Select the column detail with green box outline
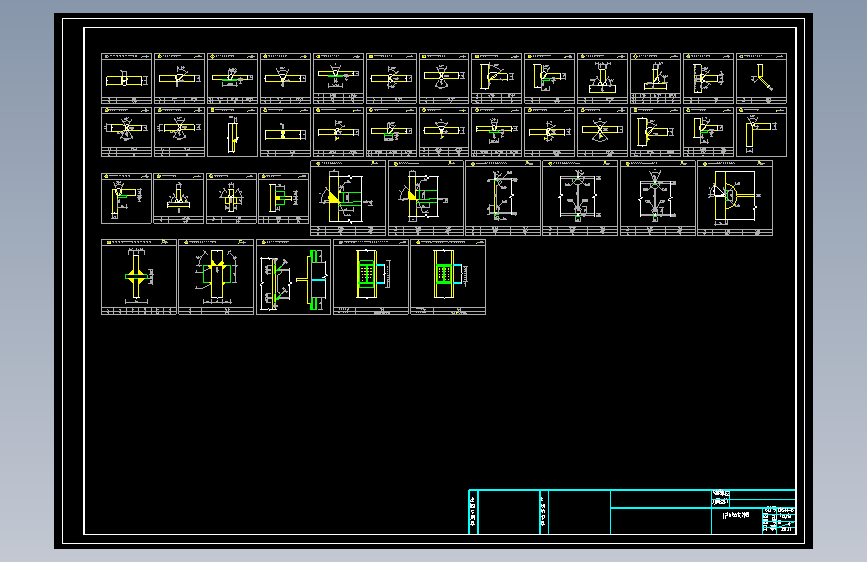 [216, 277]
